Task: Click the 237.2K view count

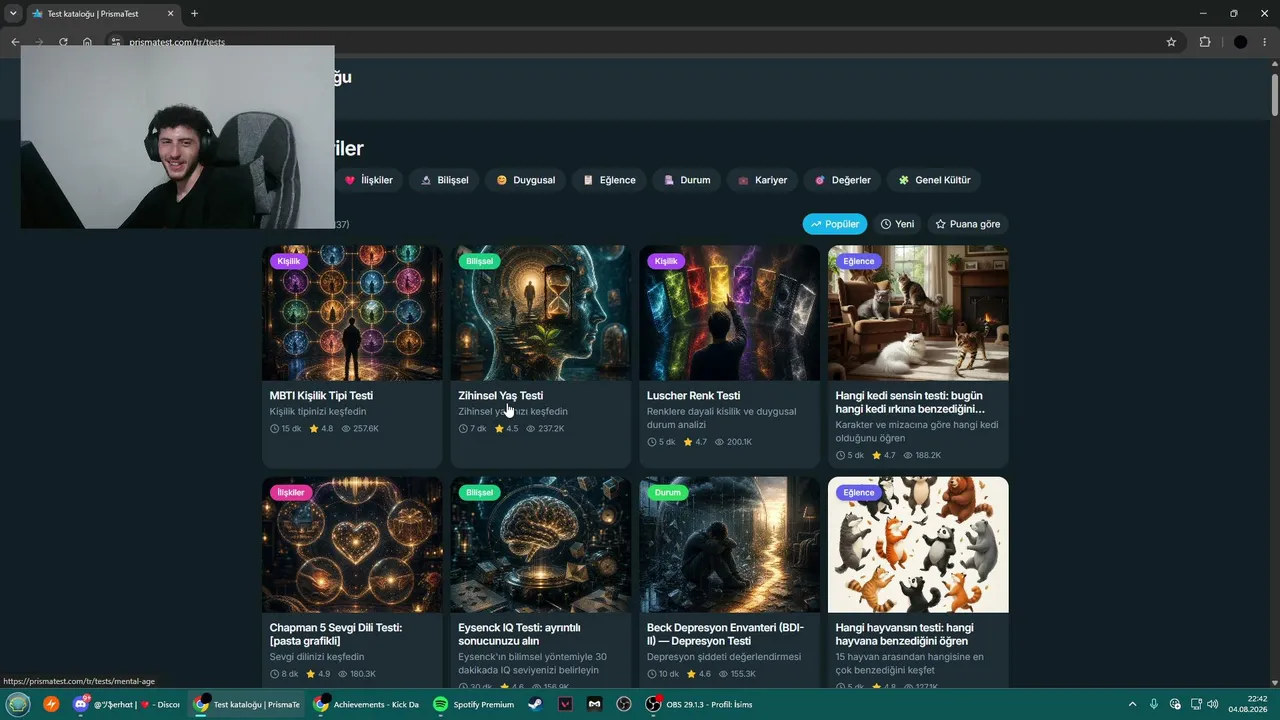Action: coord(546,429)
